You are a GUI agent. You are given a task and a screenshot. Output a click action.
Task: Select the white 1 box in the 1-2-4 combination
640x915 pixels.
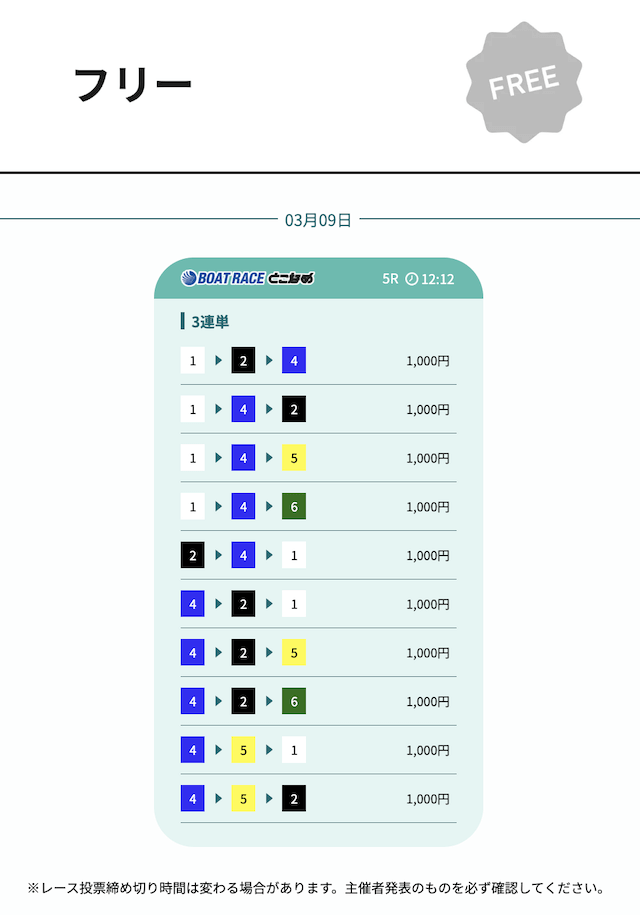coord(193,361)
